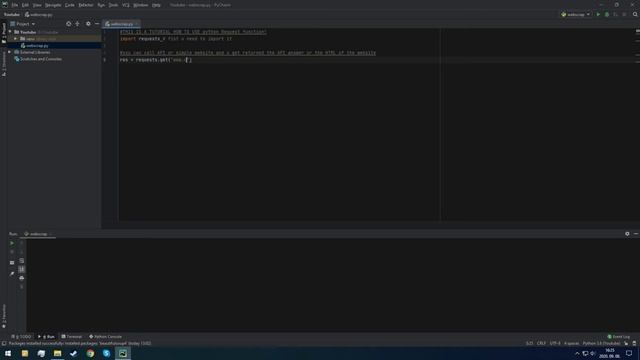Open the Run menu in menu bar

[x=101, y=5]
